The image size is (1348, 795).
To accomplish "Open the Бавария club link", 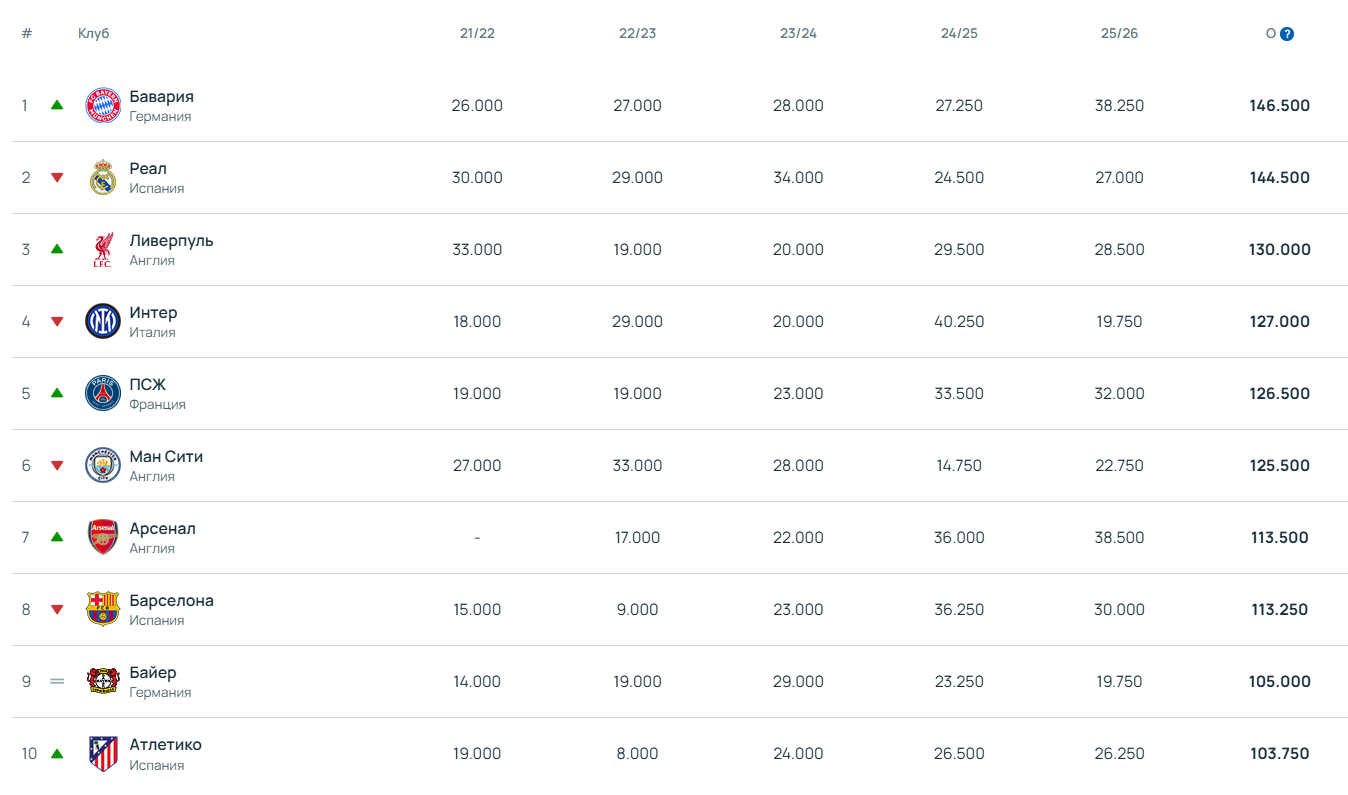I will coord(161,97).
